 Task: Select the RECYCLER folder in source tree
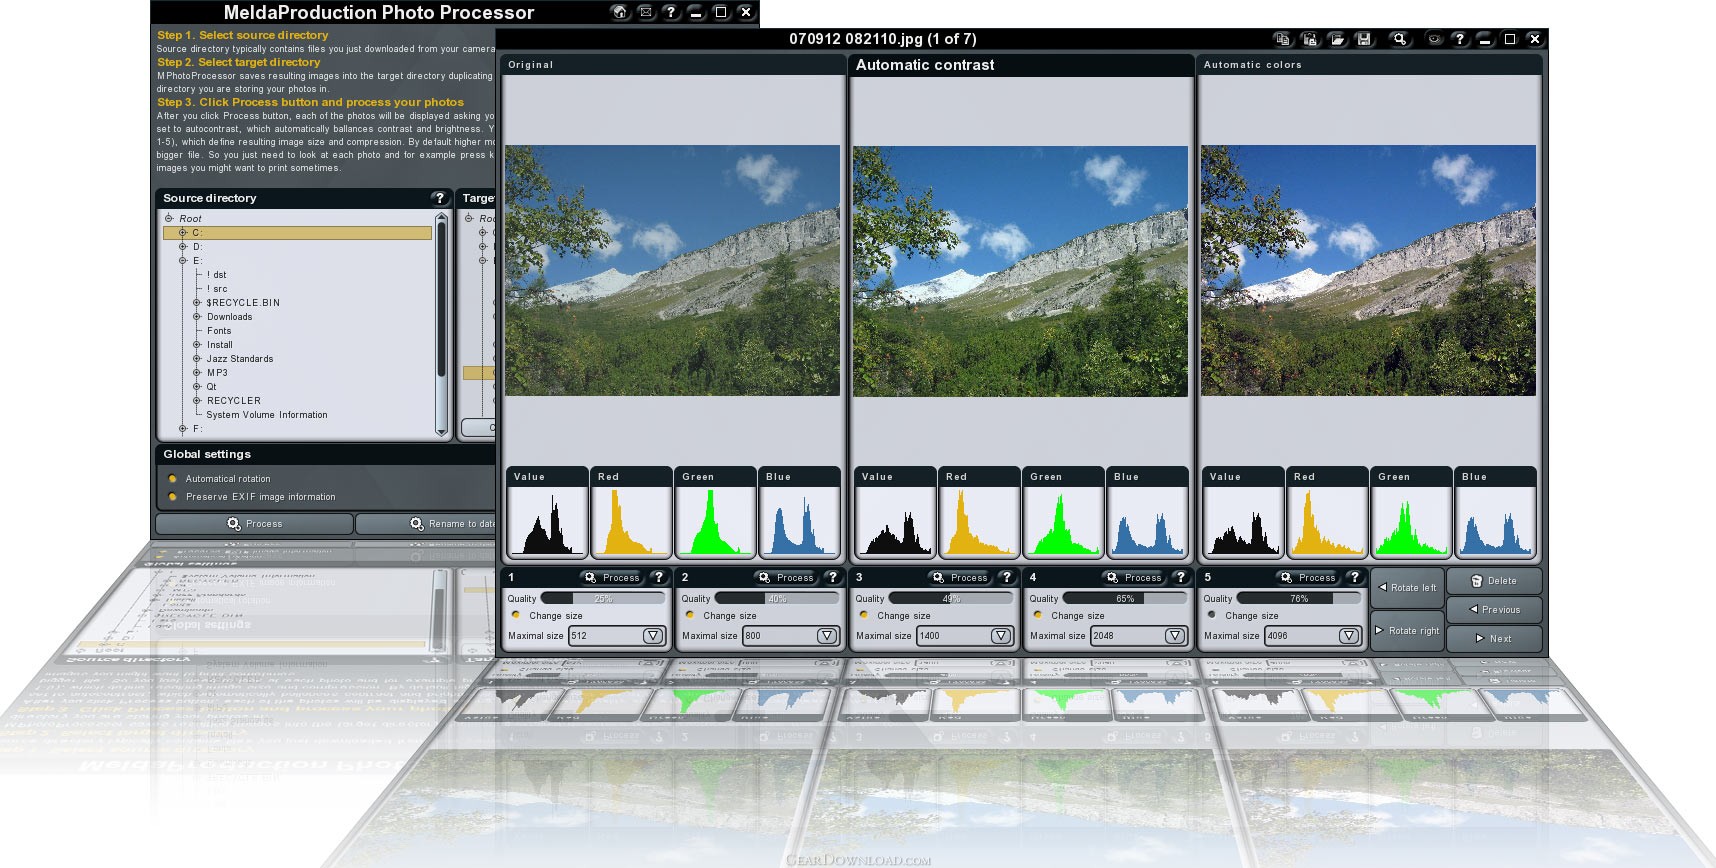pos(234,401)
